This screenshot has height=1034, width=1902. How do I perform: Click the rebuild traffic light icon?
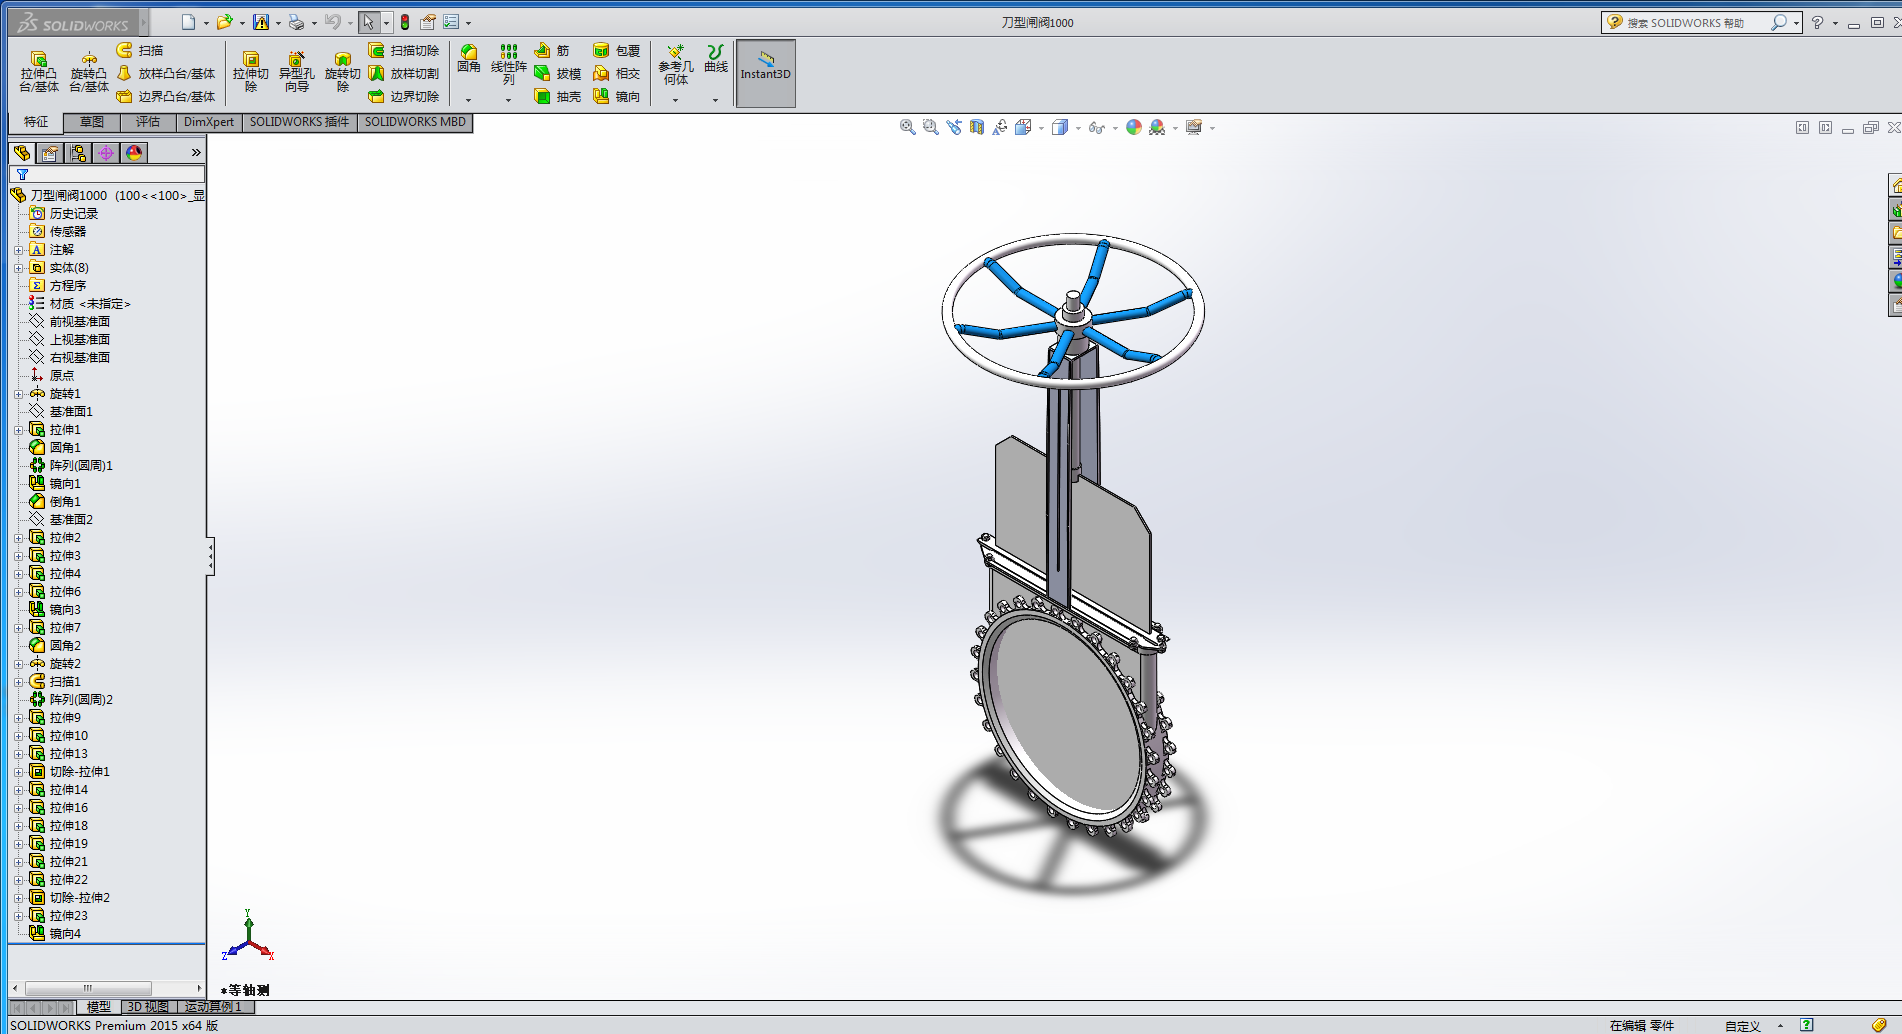click(405, 22)
